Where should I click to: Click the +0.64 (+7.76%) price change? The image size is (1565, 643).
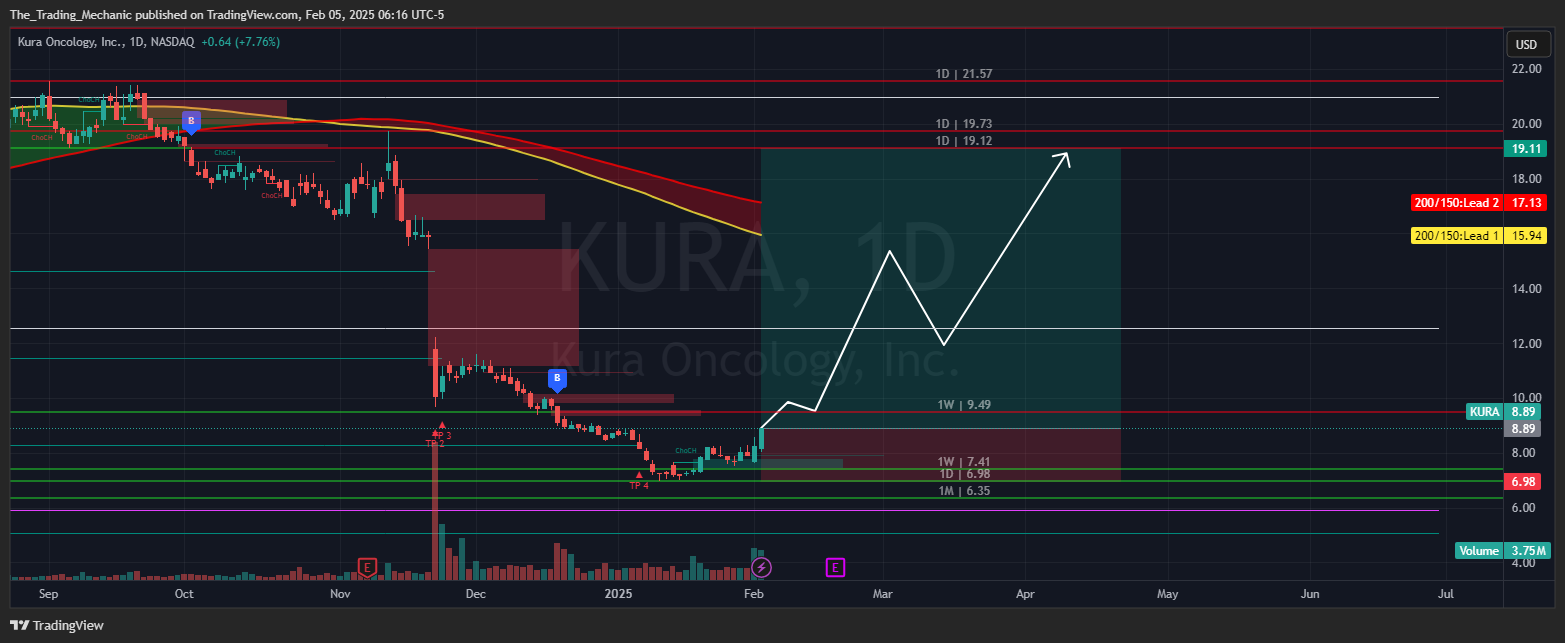point(240,42)
